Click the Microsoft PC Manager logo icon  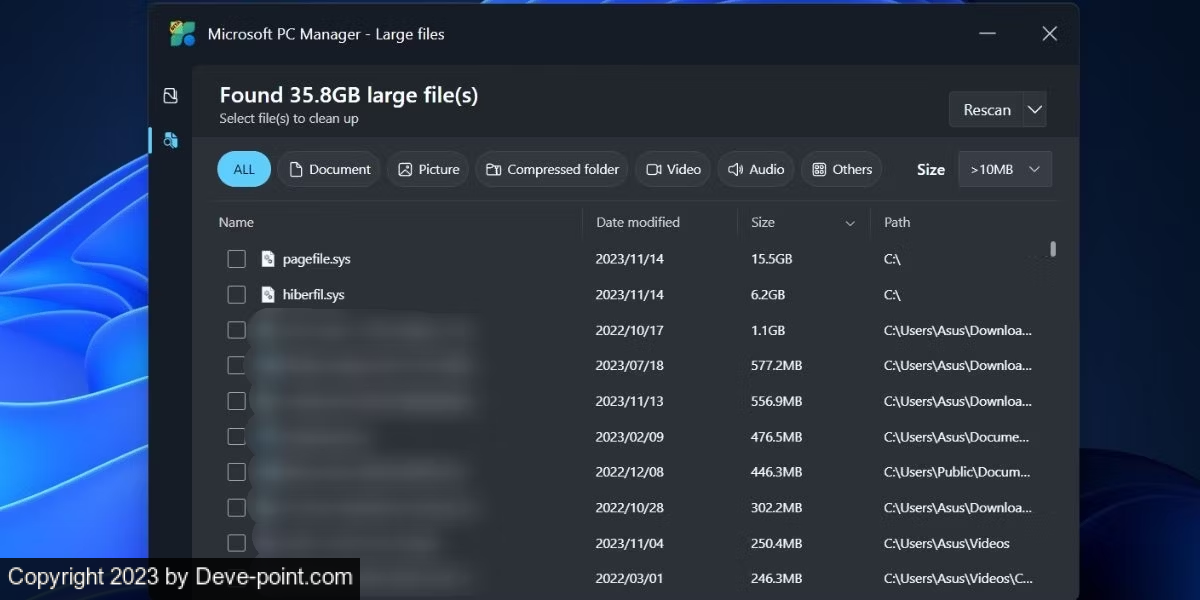point(182,34)
